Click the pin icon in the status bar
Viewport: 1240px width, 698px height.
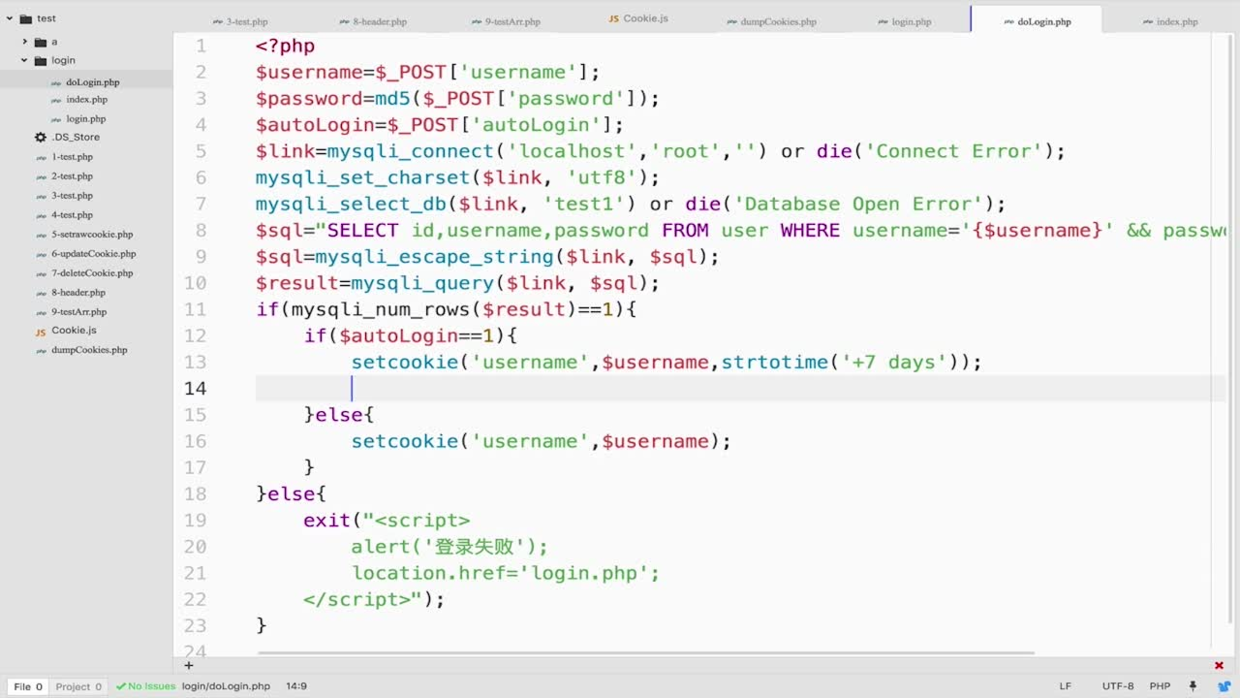pyautogui.click(x=1192, y=686)
